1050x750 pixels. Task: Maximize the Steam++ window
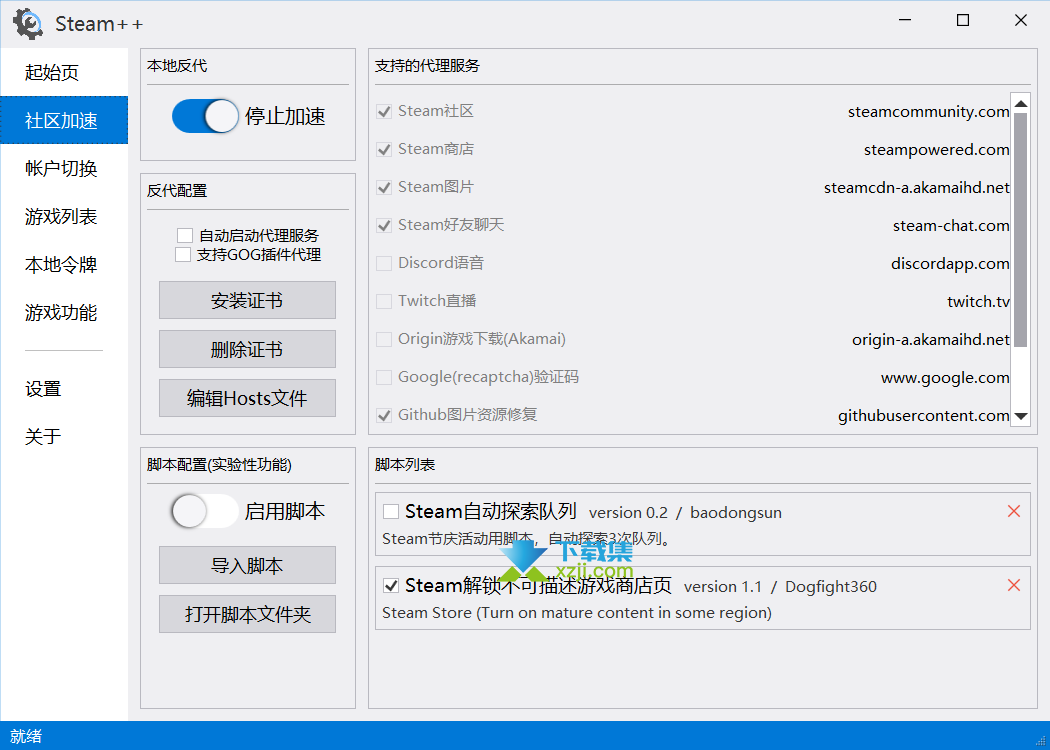963,21
